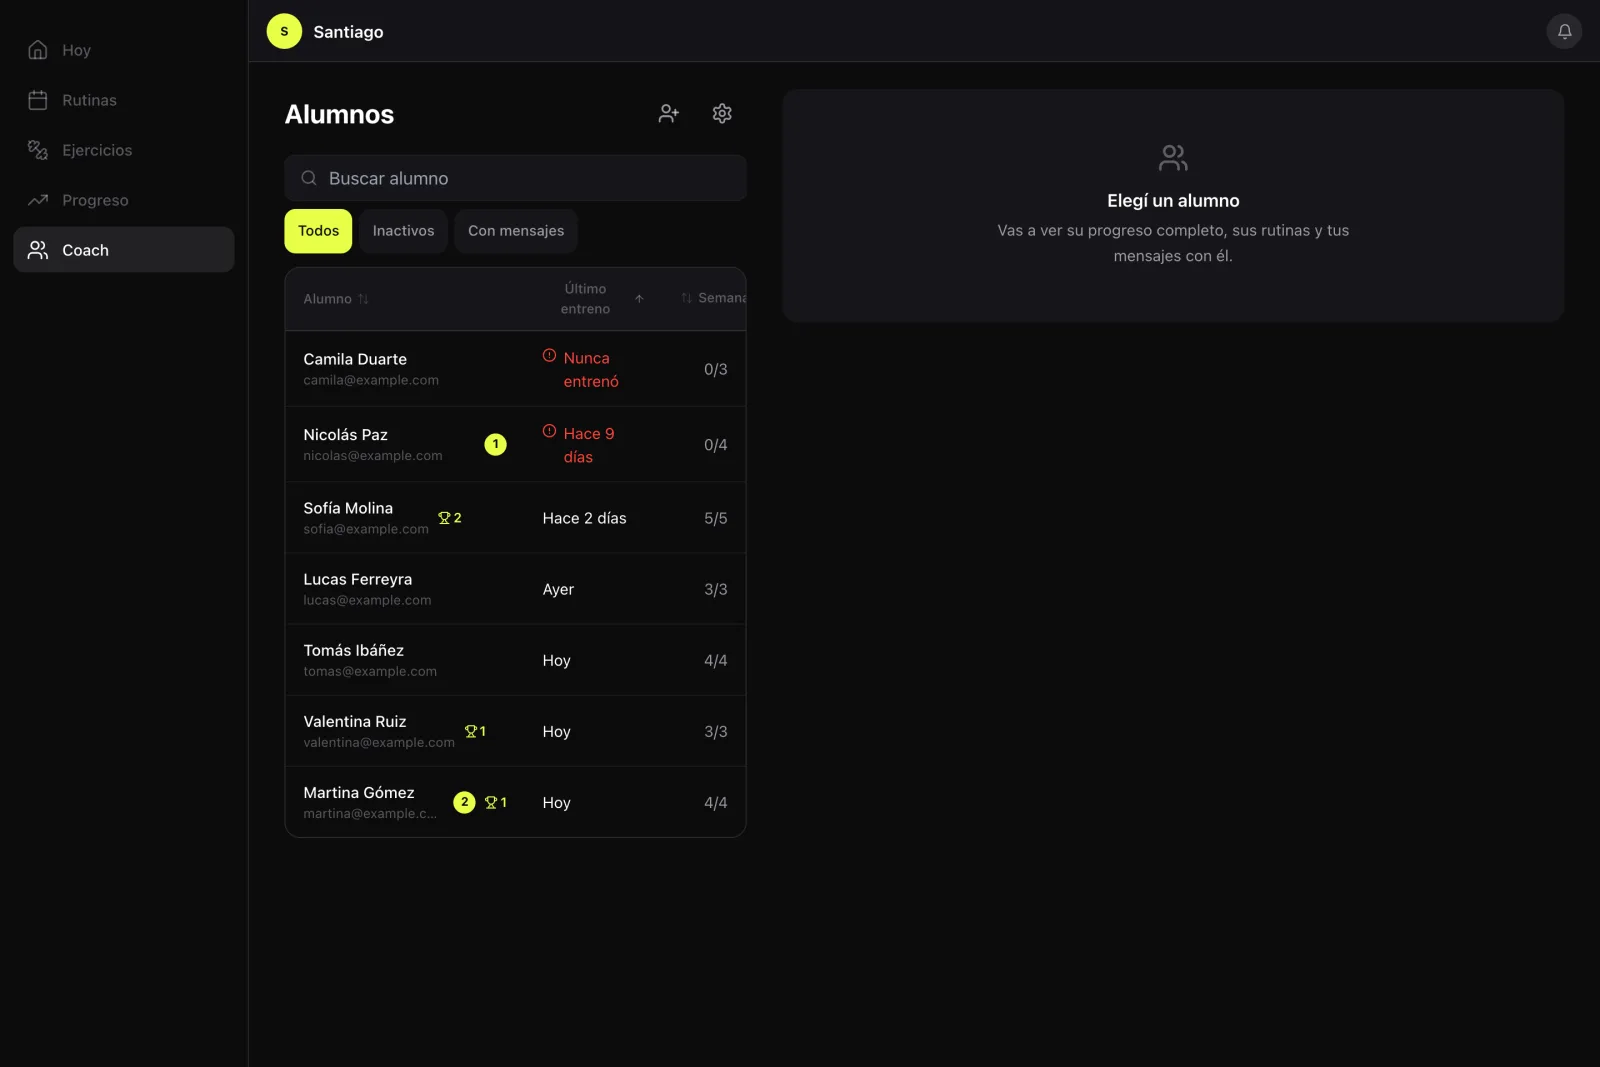The width and height of the screenshot is (1600, 1067).
Task: Click Camila's Nunca entrenó warning icon
Action: (x=549, y=356)
